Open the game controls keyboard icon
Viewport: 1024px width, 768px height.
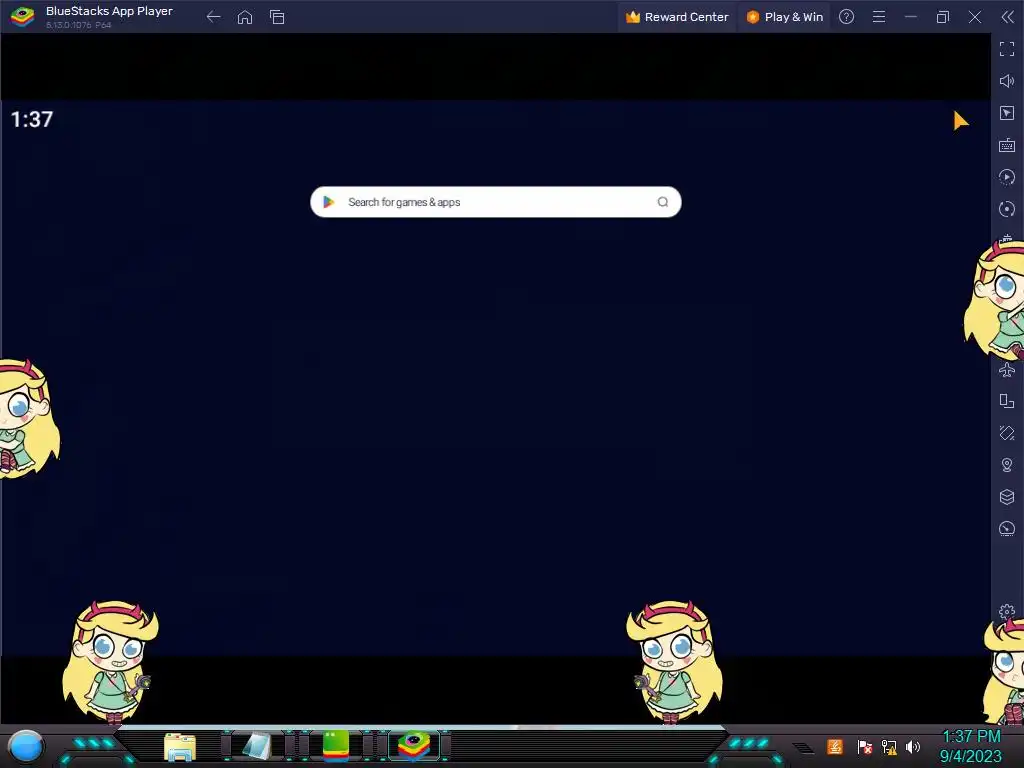click(1007, 145)
